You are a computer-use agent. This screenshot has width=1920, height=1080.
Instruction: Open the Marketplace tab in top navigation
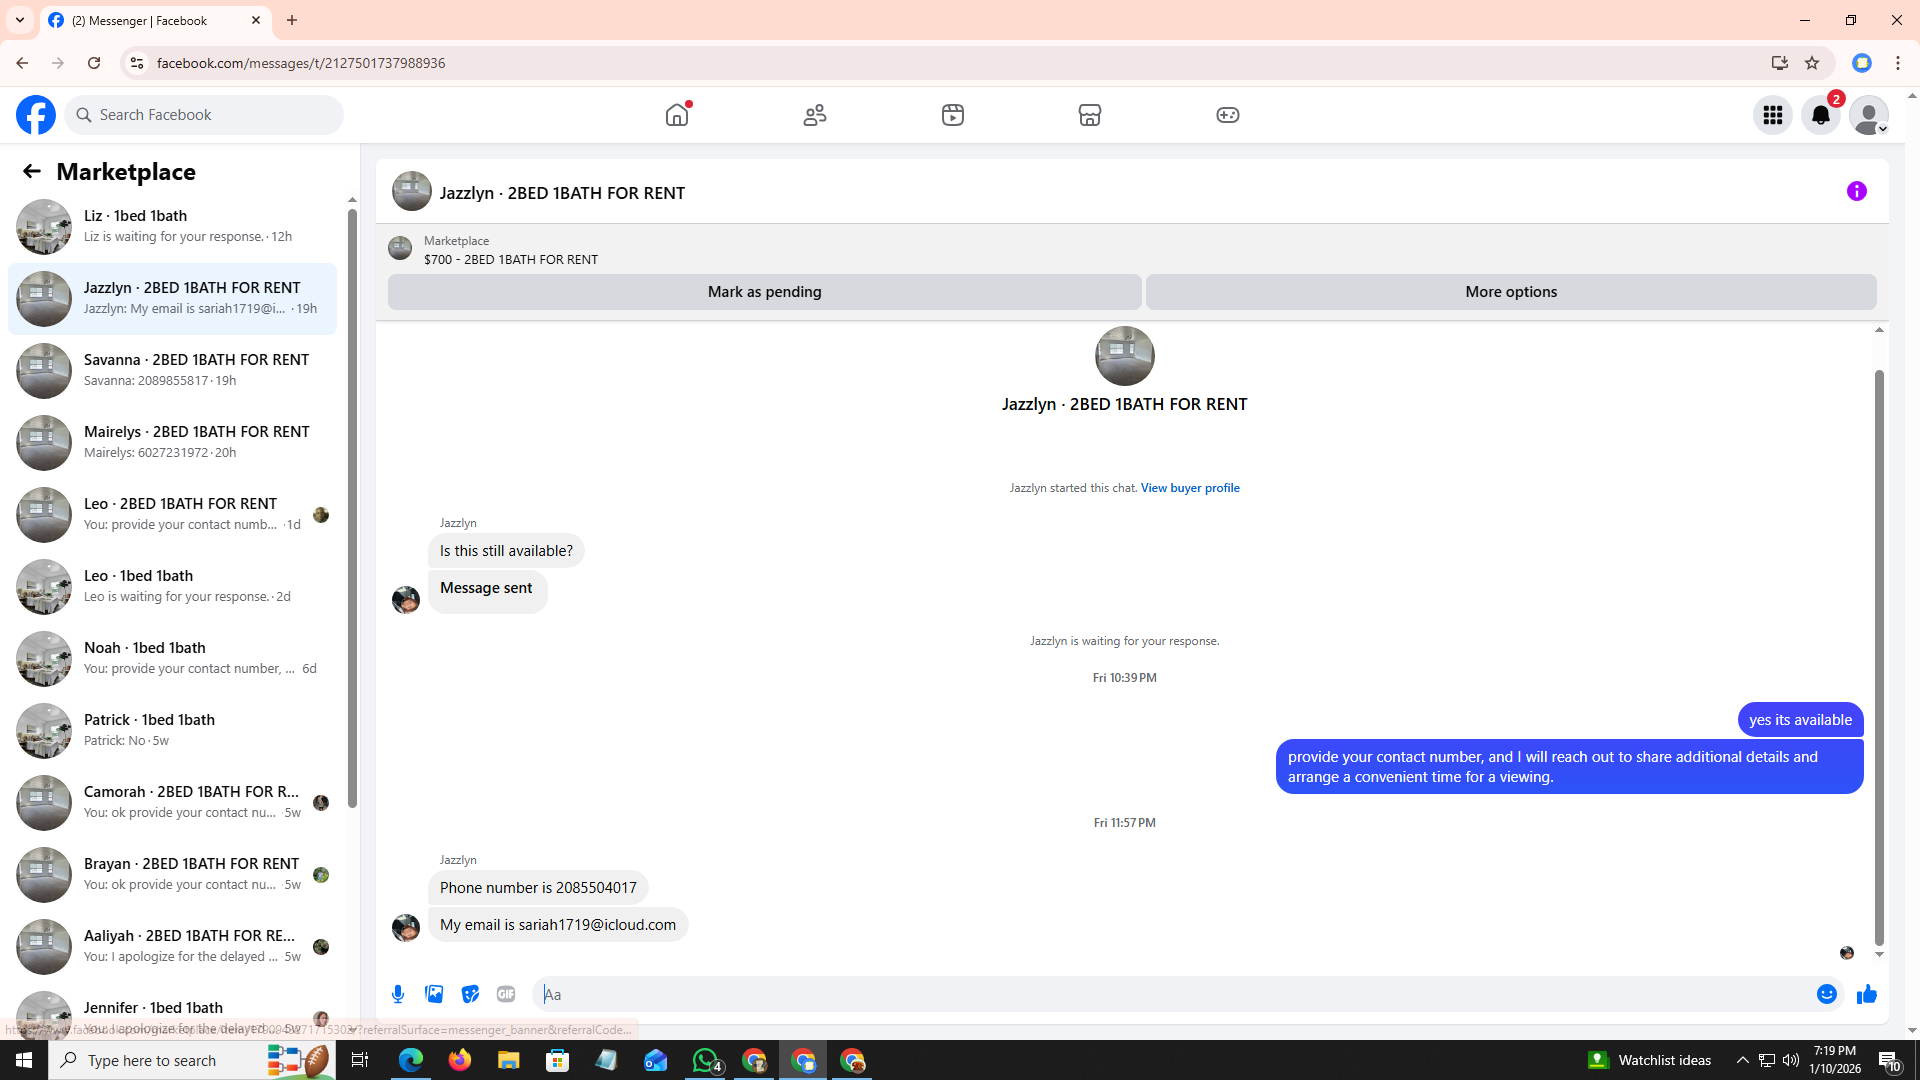[x=1090, y=115]
